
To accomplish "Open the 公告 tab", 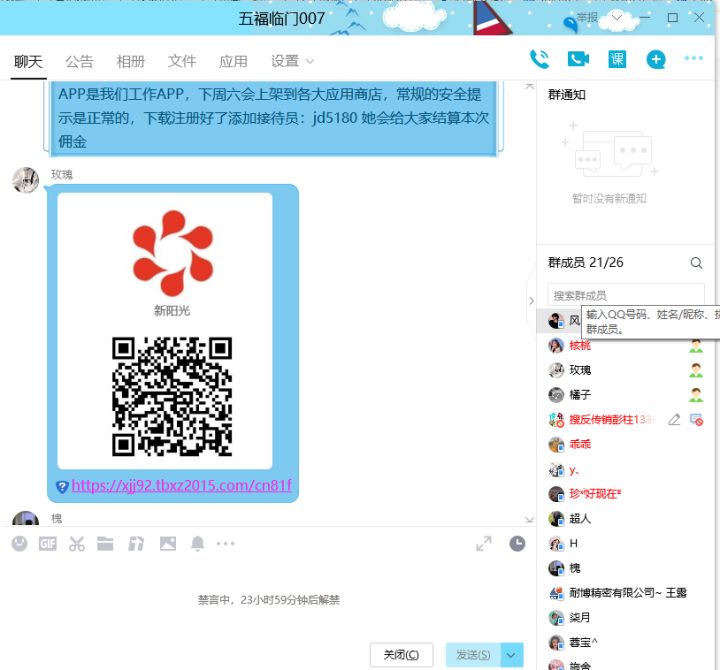I will (x=79, y=61).
